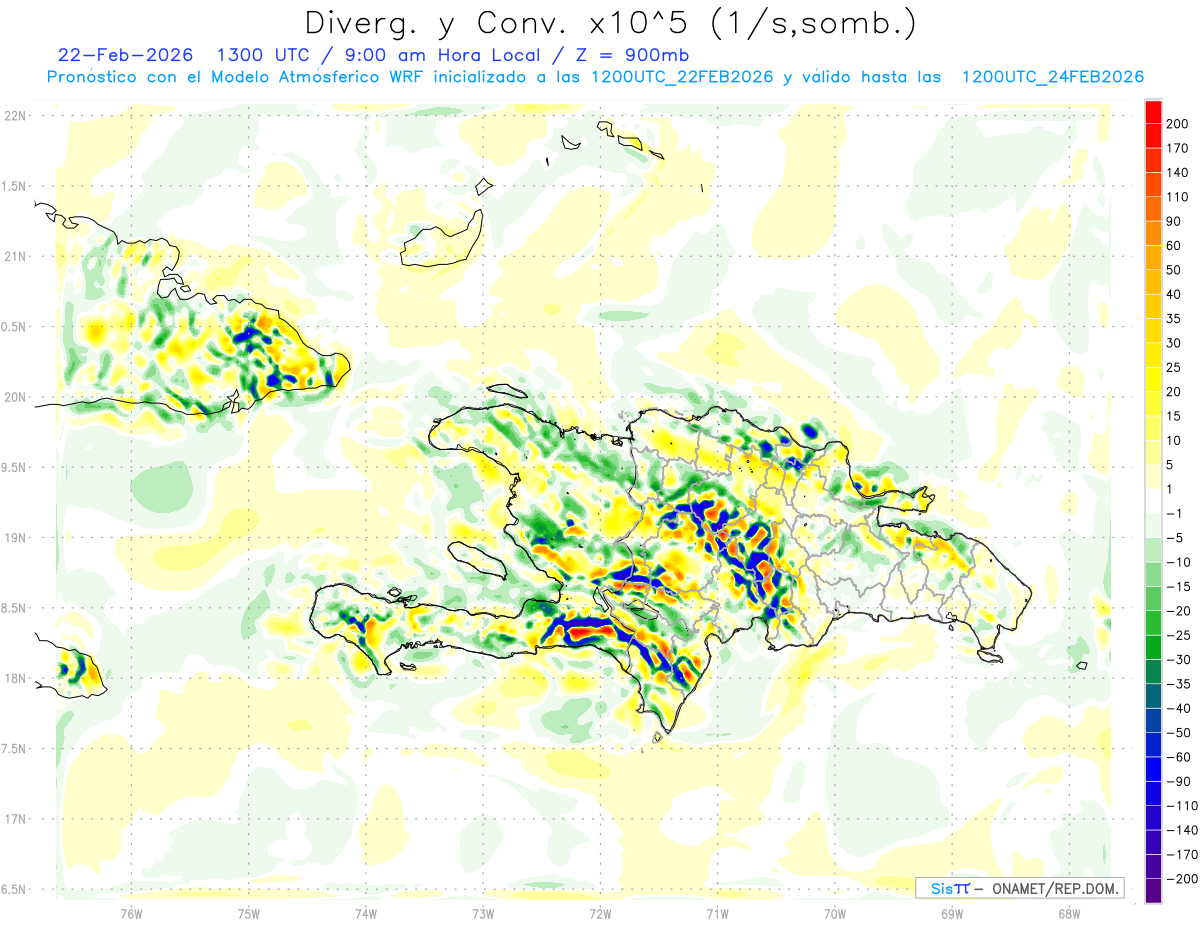
Task: Click the white colorbar swatch between 1 and -1
Action: pyautogui.click(x=1153, y=501)
